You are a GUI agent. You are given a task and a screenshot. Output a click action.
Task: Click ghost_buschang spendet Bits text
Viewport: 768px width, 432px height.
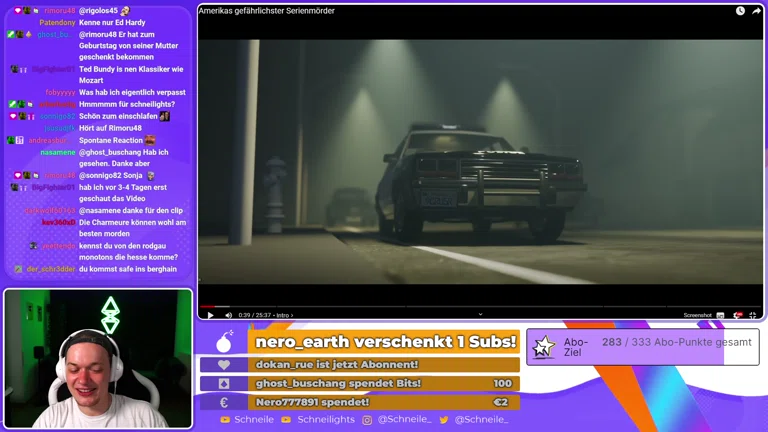[x=338, y=384]
